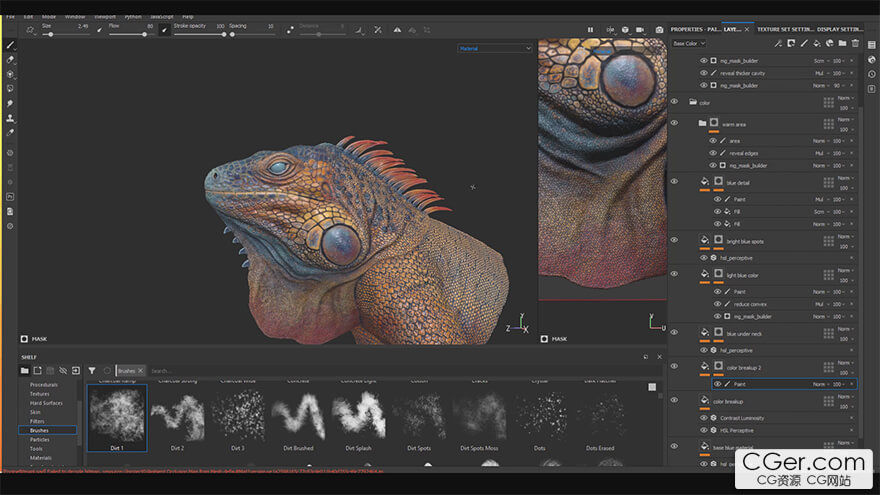The width and height of the screenshot is (880, 495).
Task: Open the Material viewport mode dropdown
Action: click(494, 48)
